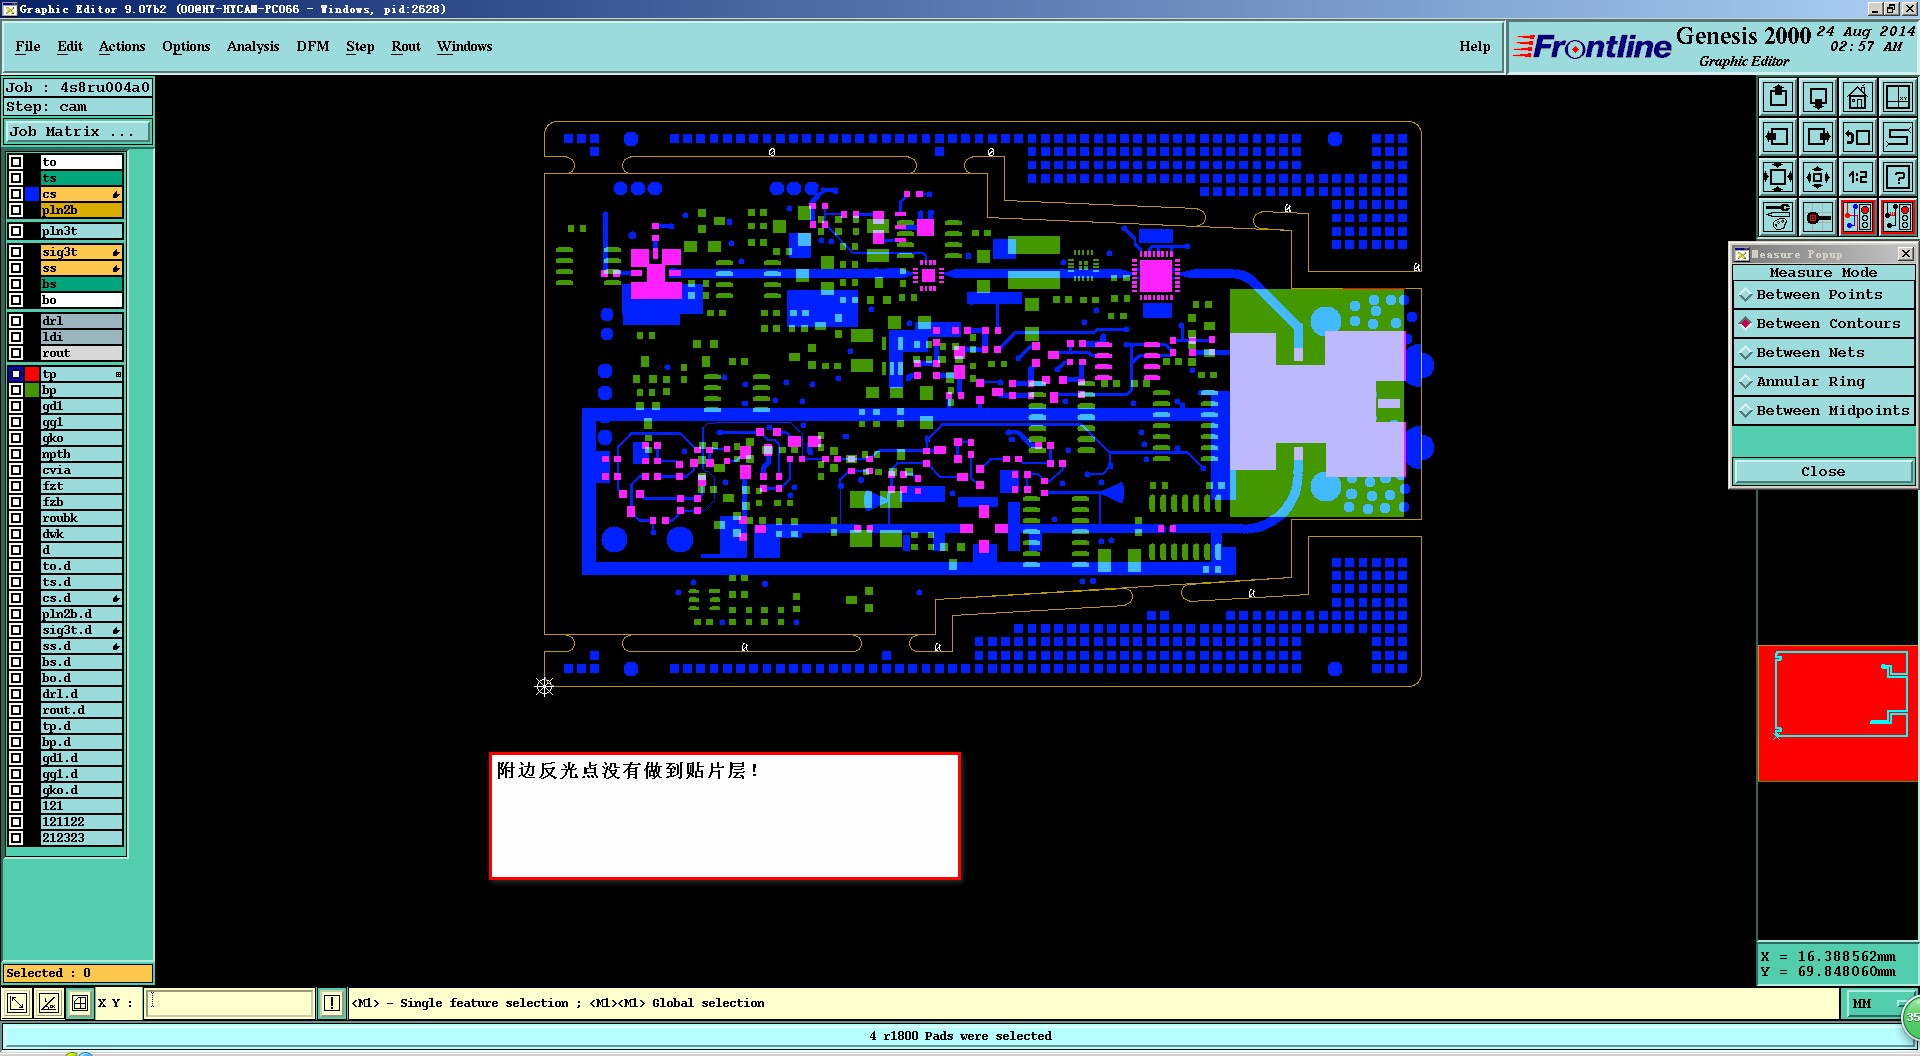Toggle checkbox for layer 'tp'

click(x=16, y=374)
